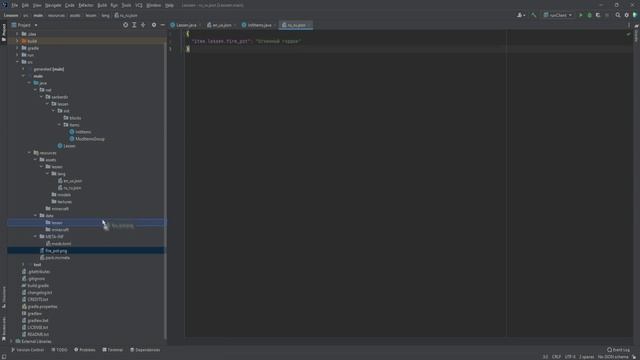Open inspections checkmark widget in editor

pyautogui.click(x=628, y=34)
